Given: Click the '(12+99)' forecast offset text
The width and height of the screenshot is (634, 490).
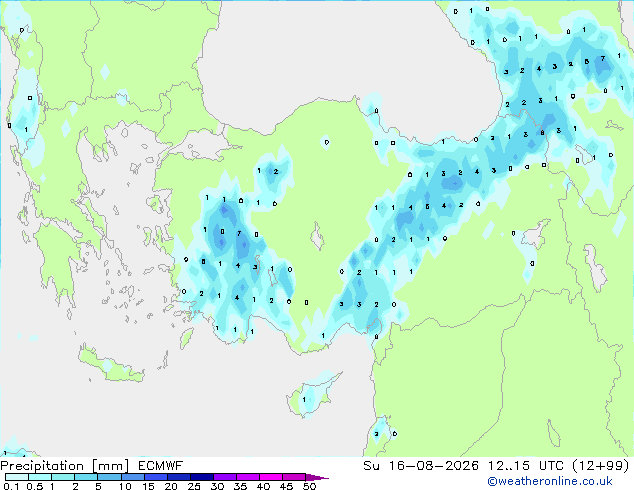Looking at the screenshot, I should pyautogui.click(x=601, y=466).
